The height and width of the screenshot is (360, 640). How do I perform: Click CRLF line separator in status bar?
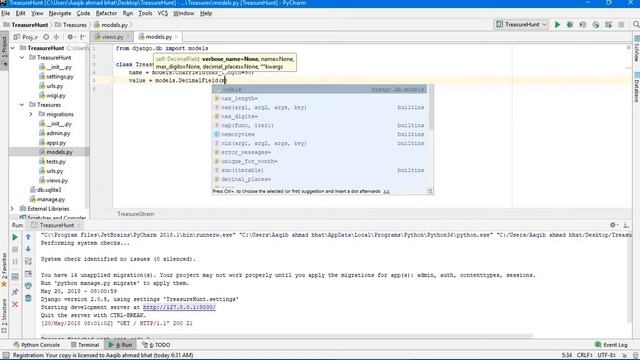584,356
